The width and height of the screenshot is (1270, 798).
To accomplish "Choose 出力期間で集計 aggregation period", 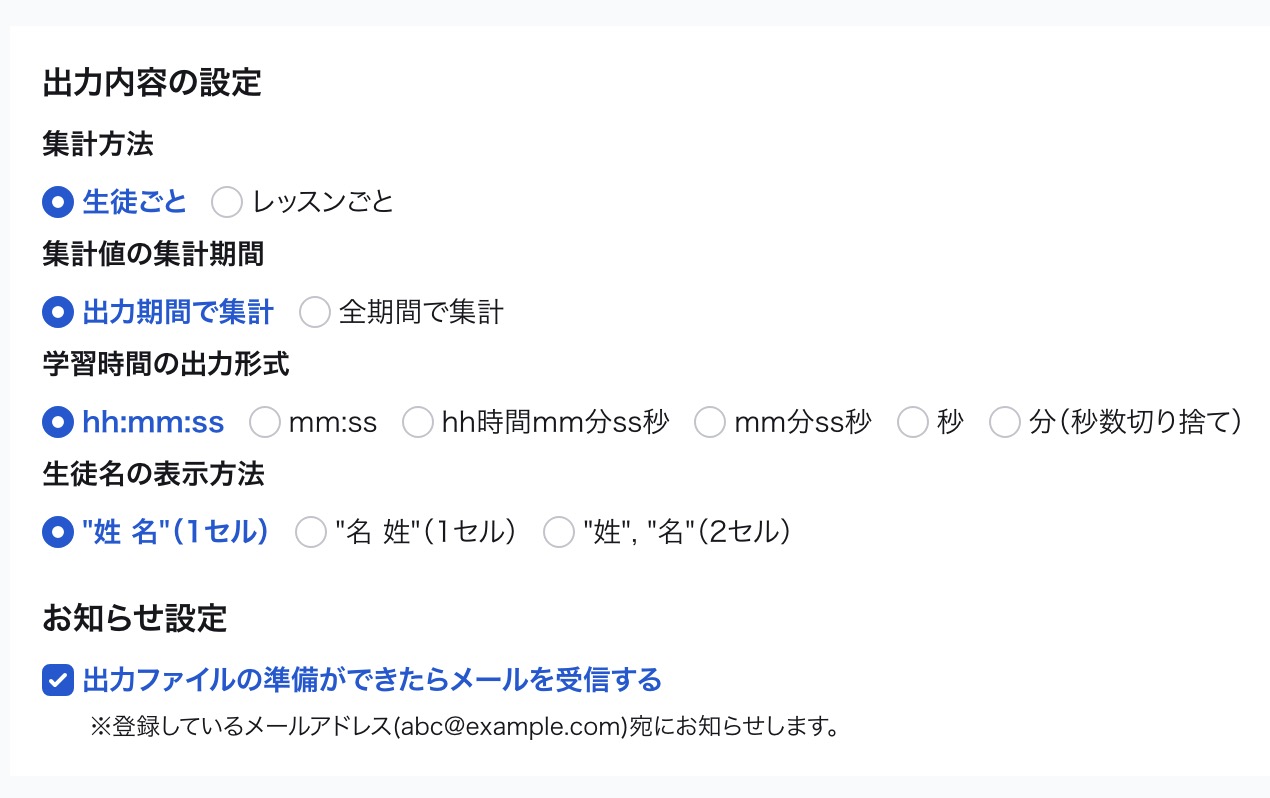I will click(x=58, y=312).
